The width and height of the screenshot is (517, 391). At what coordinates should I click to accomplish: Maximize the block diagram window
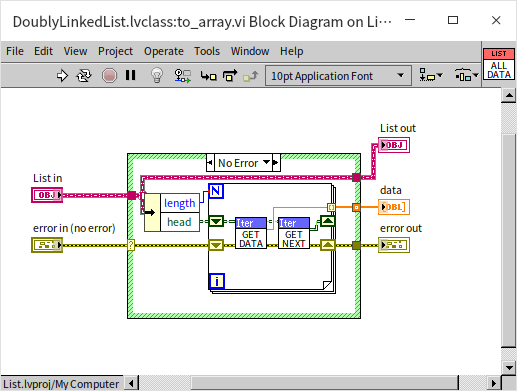tap(453, 20)
